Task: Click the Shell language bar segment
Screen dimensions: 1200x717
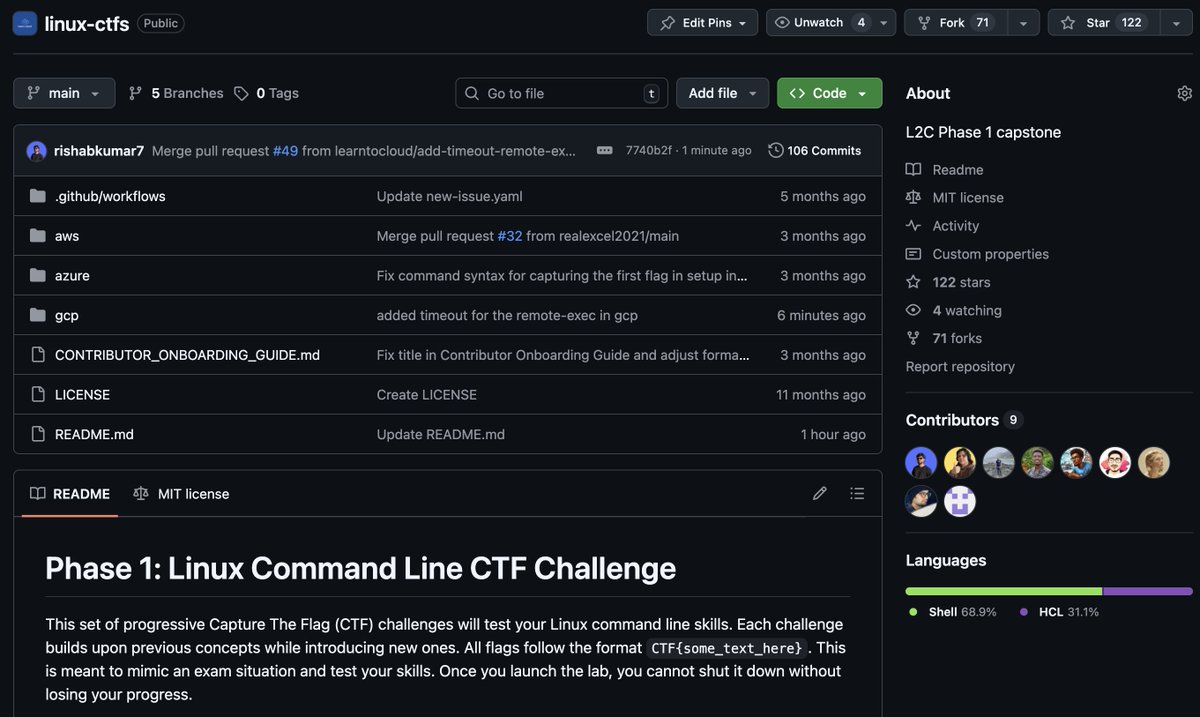Action: [1004, 591]
